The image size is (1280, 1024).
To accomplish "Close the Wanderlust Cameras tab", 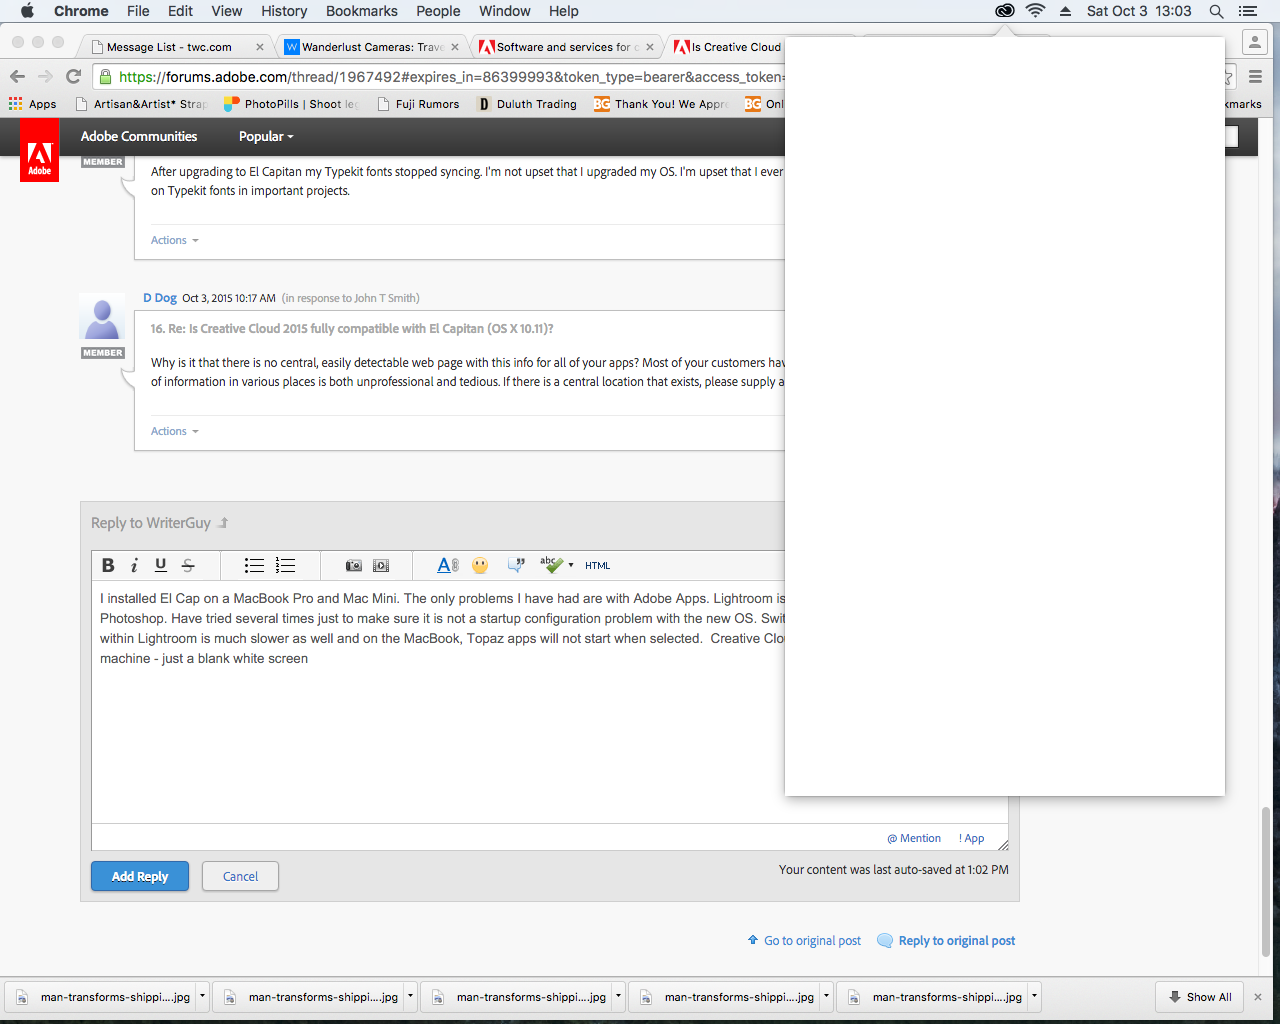I will pyautogui.click(x=455, y=47).
